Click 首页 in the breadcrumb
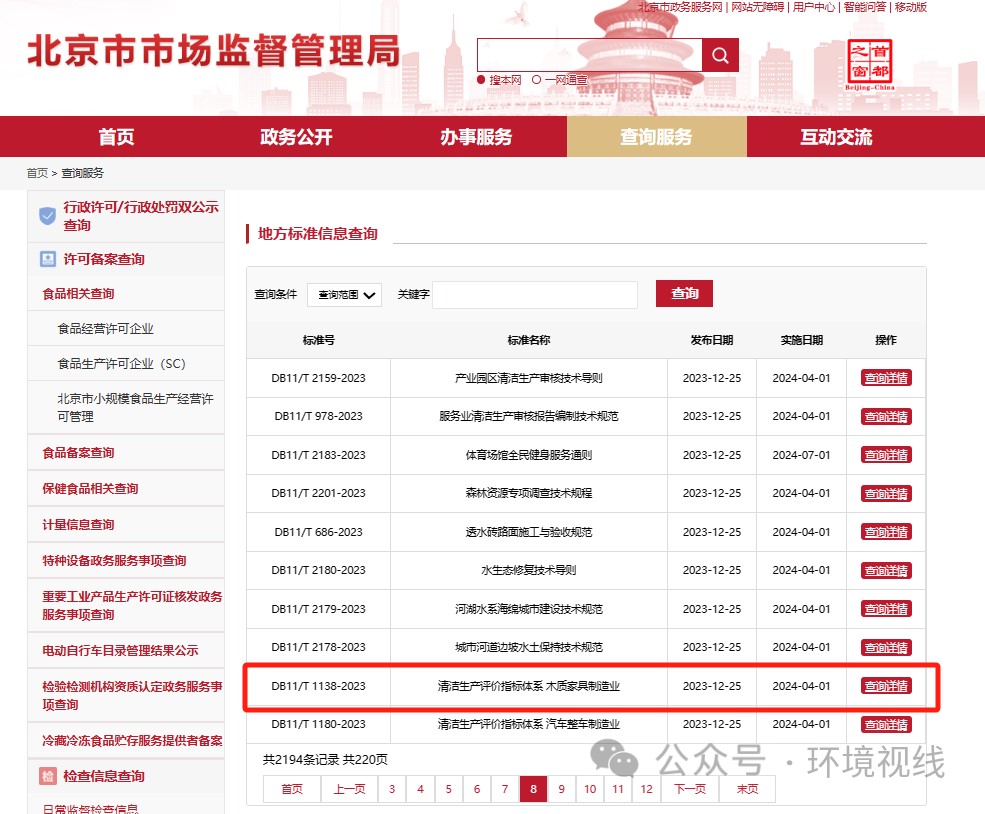 [37, 173]
